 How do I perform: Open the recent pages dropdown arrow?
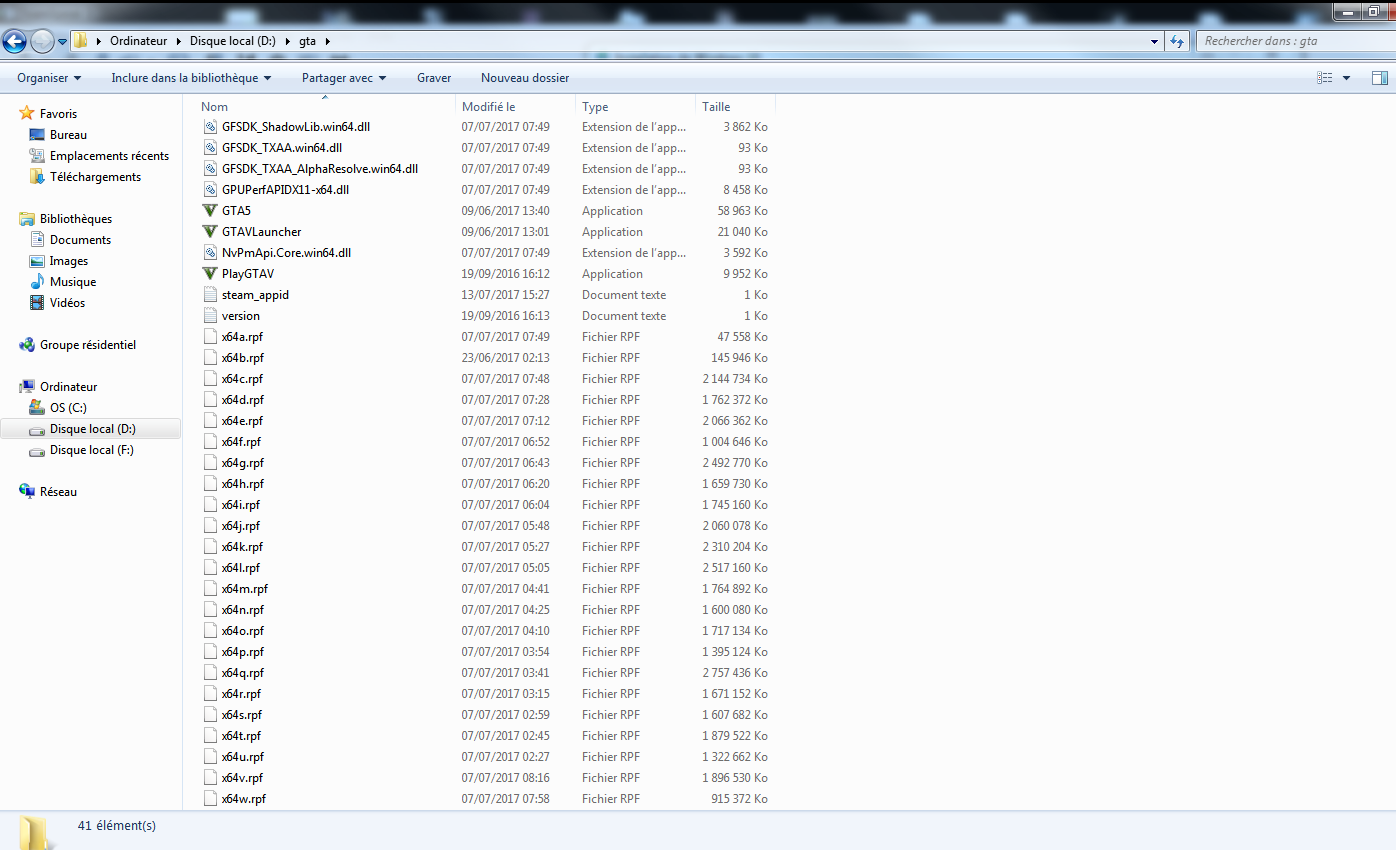[x=62, y=41]
